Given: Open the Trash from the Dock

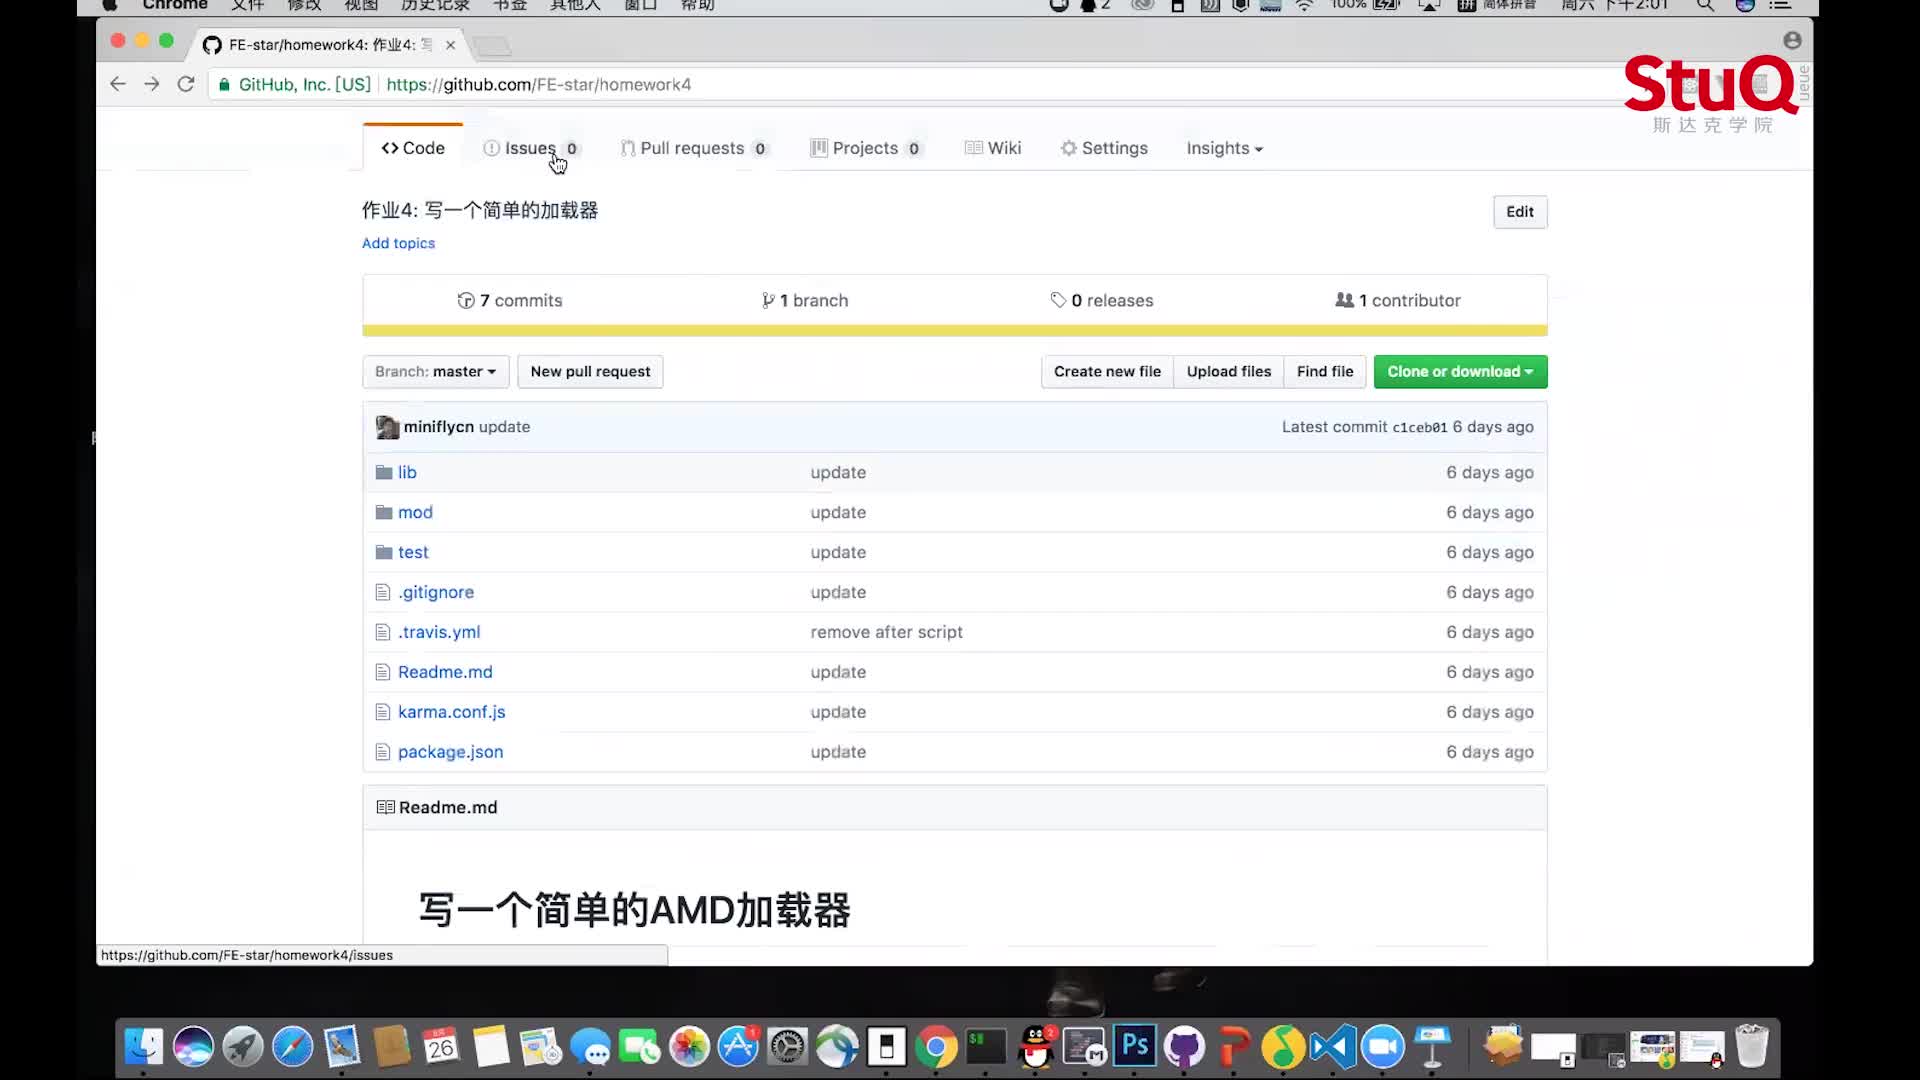Looking at the screenshot, I should pos(1751,1047).
